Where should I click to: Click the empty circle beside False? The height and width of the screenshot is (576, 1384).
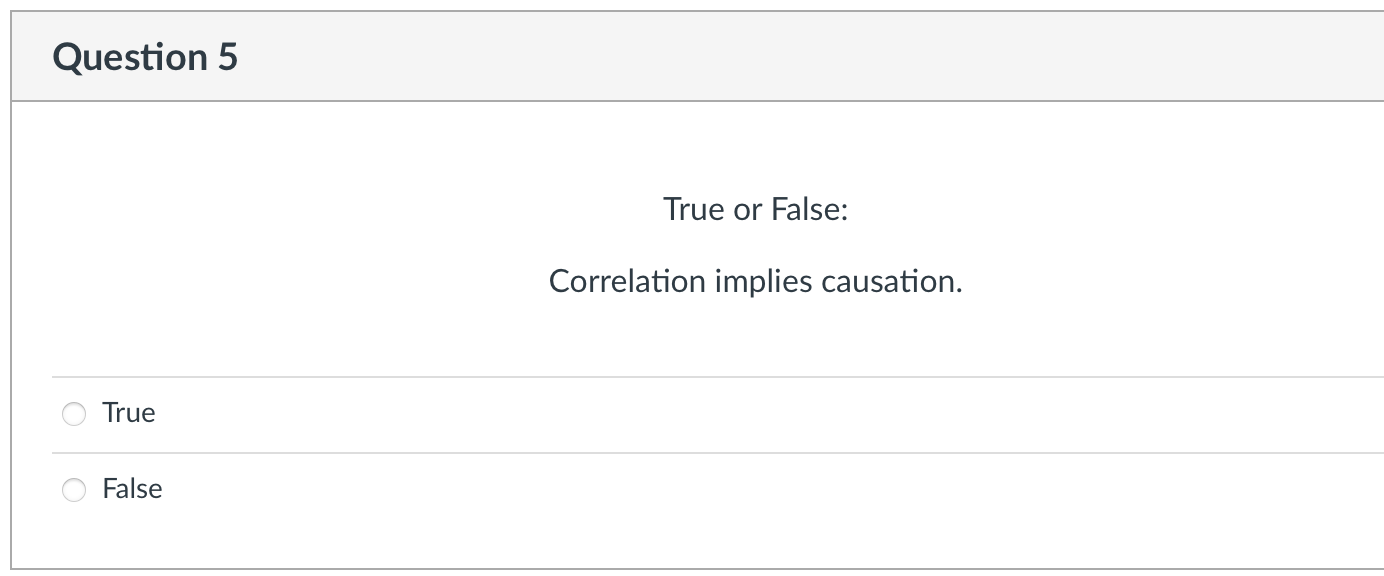coord(74,489)
